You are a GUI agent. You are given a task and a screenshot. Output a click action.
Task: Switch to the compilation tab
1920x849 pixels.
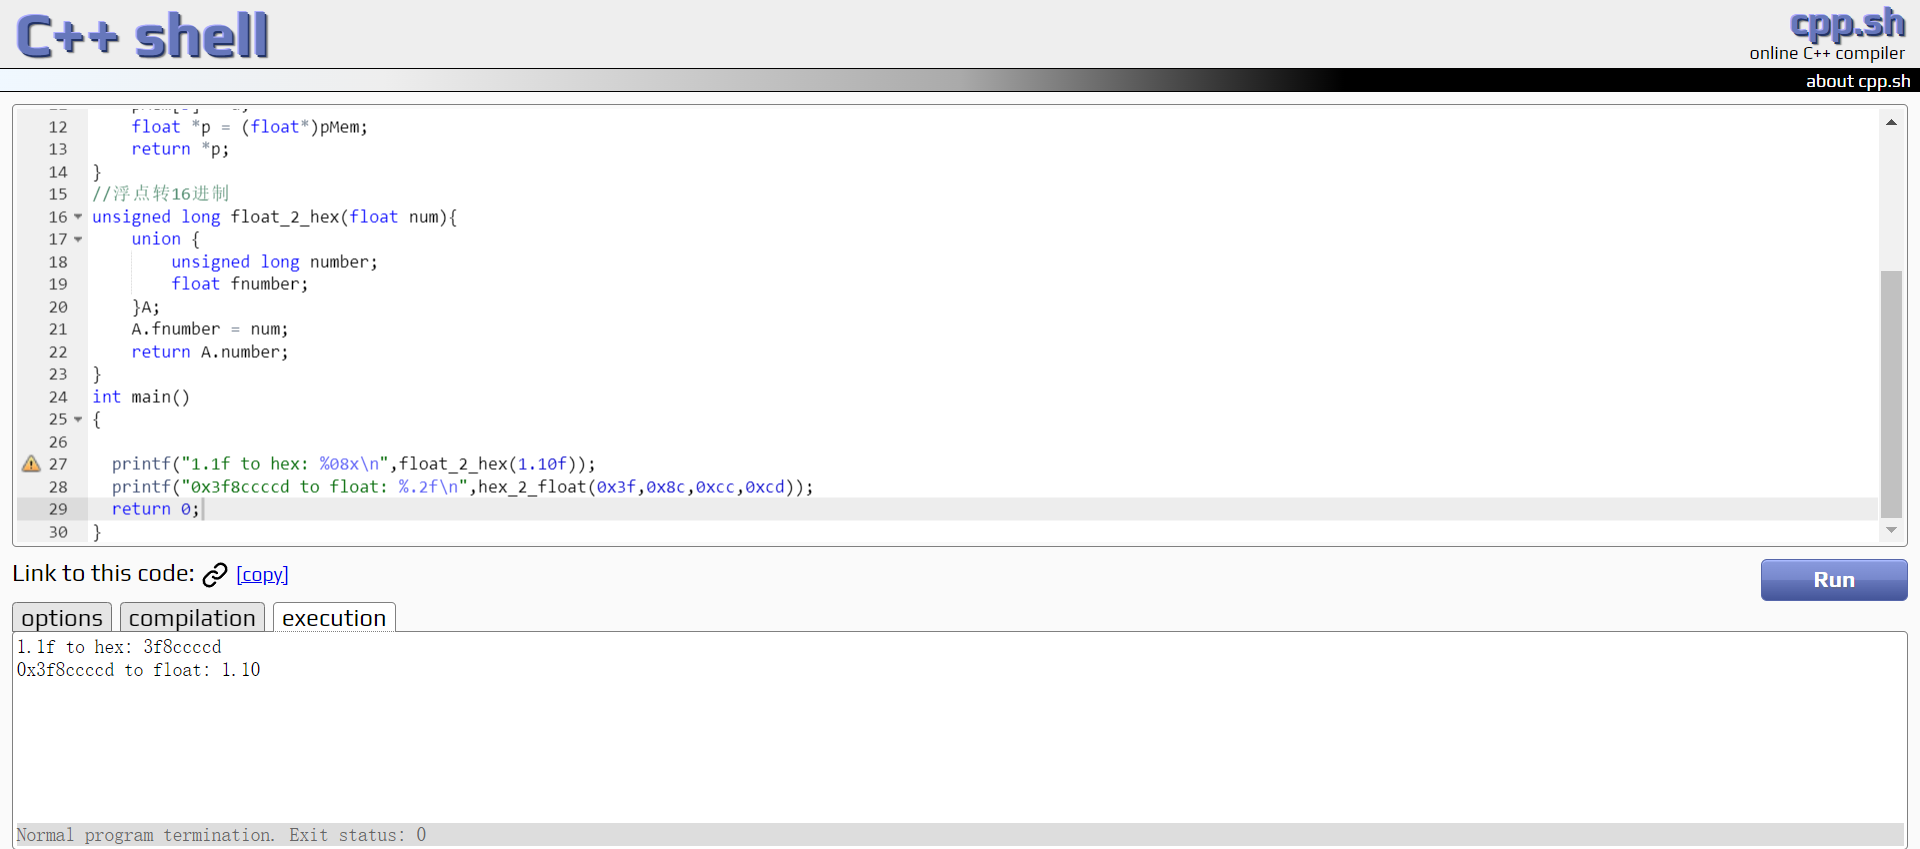[192, 618]
